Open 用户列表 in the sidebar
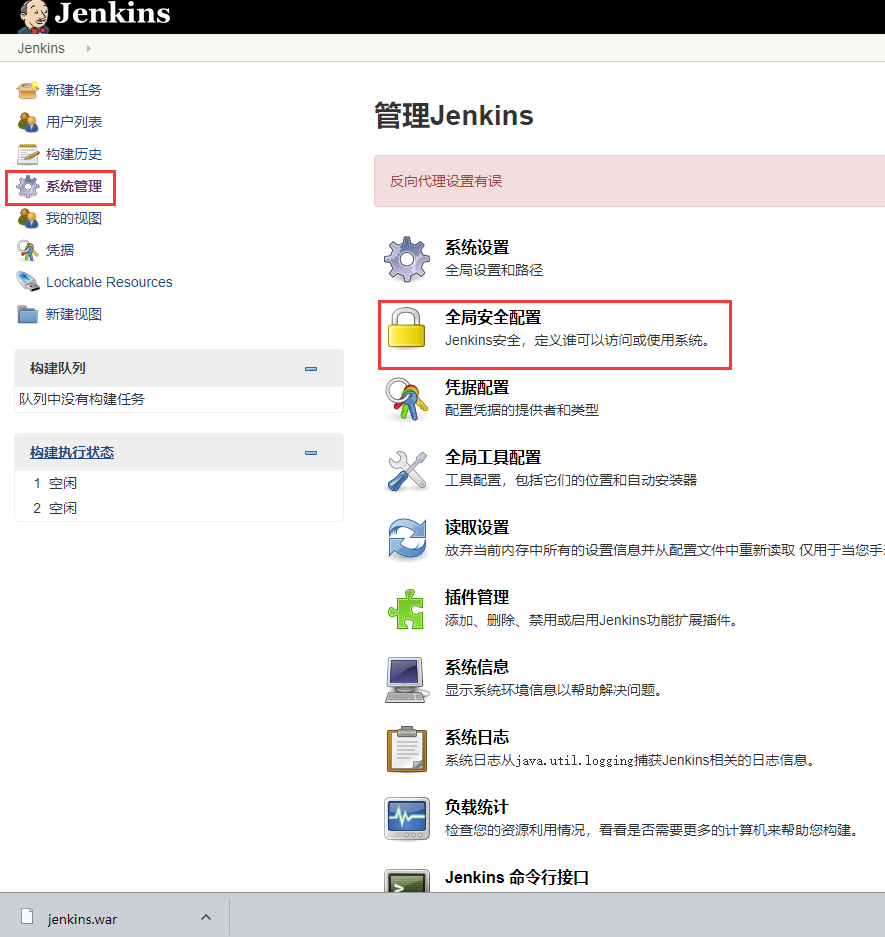Image resolution: width=885 pixels, height=937 pixels. pyautogui.click(x=74, y=122)
